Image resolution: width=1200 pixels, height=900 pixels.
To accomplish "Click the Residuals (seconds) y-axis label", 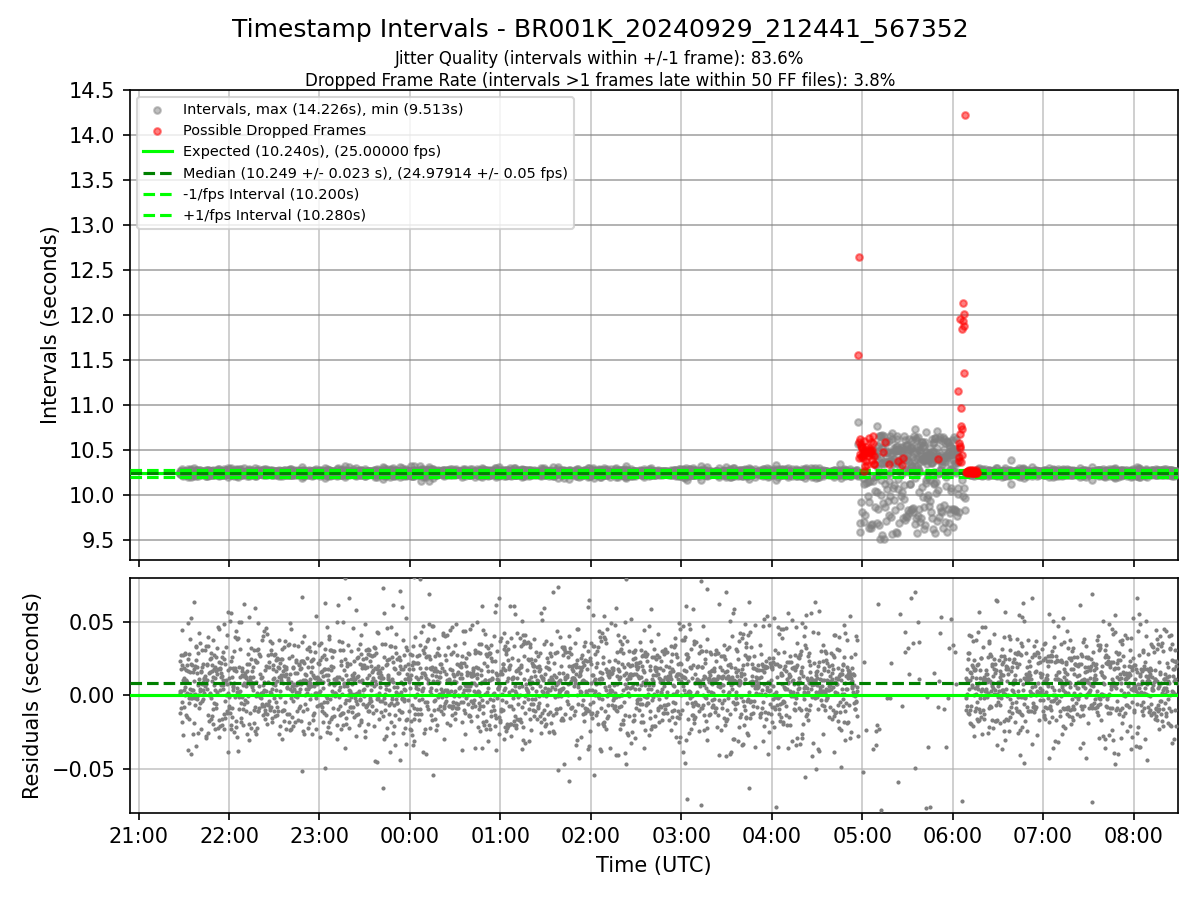I will 32,696.
